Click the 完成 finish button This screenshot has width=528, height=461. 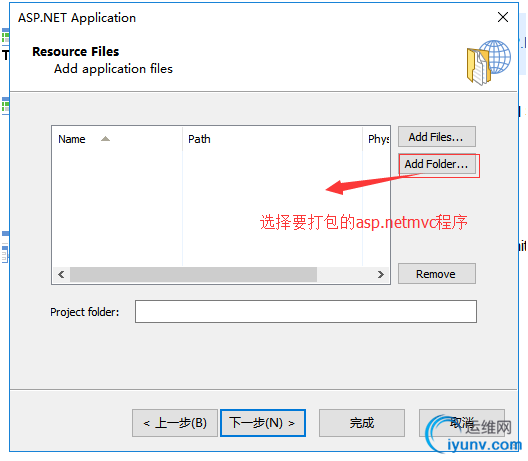click(362, 423)
